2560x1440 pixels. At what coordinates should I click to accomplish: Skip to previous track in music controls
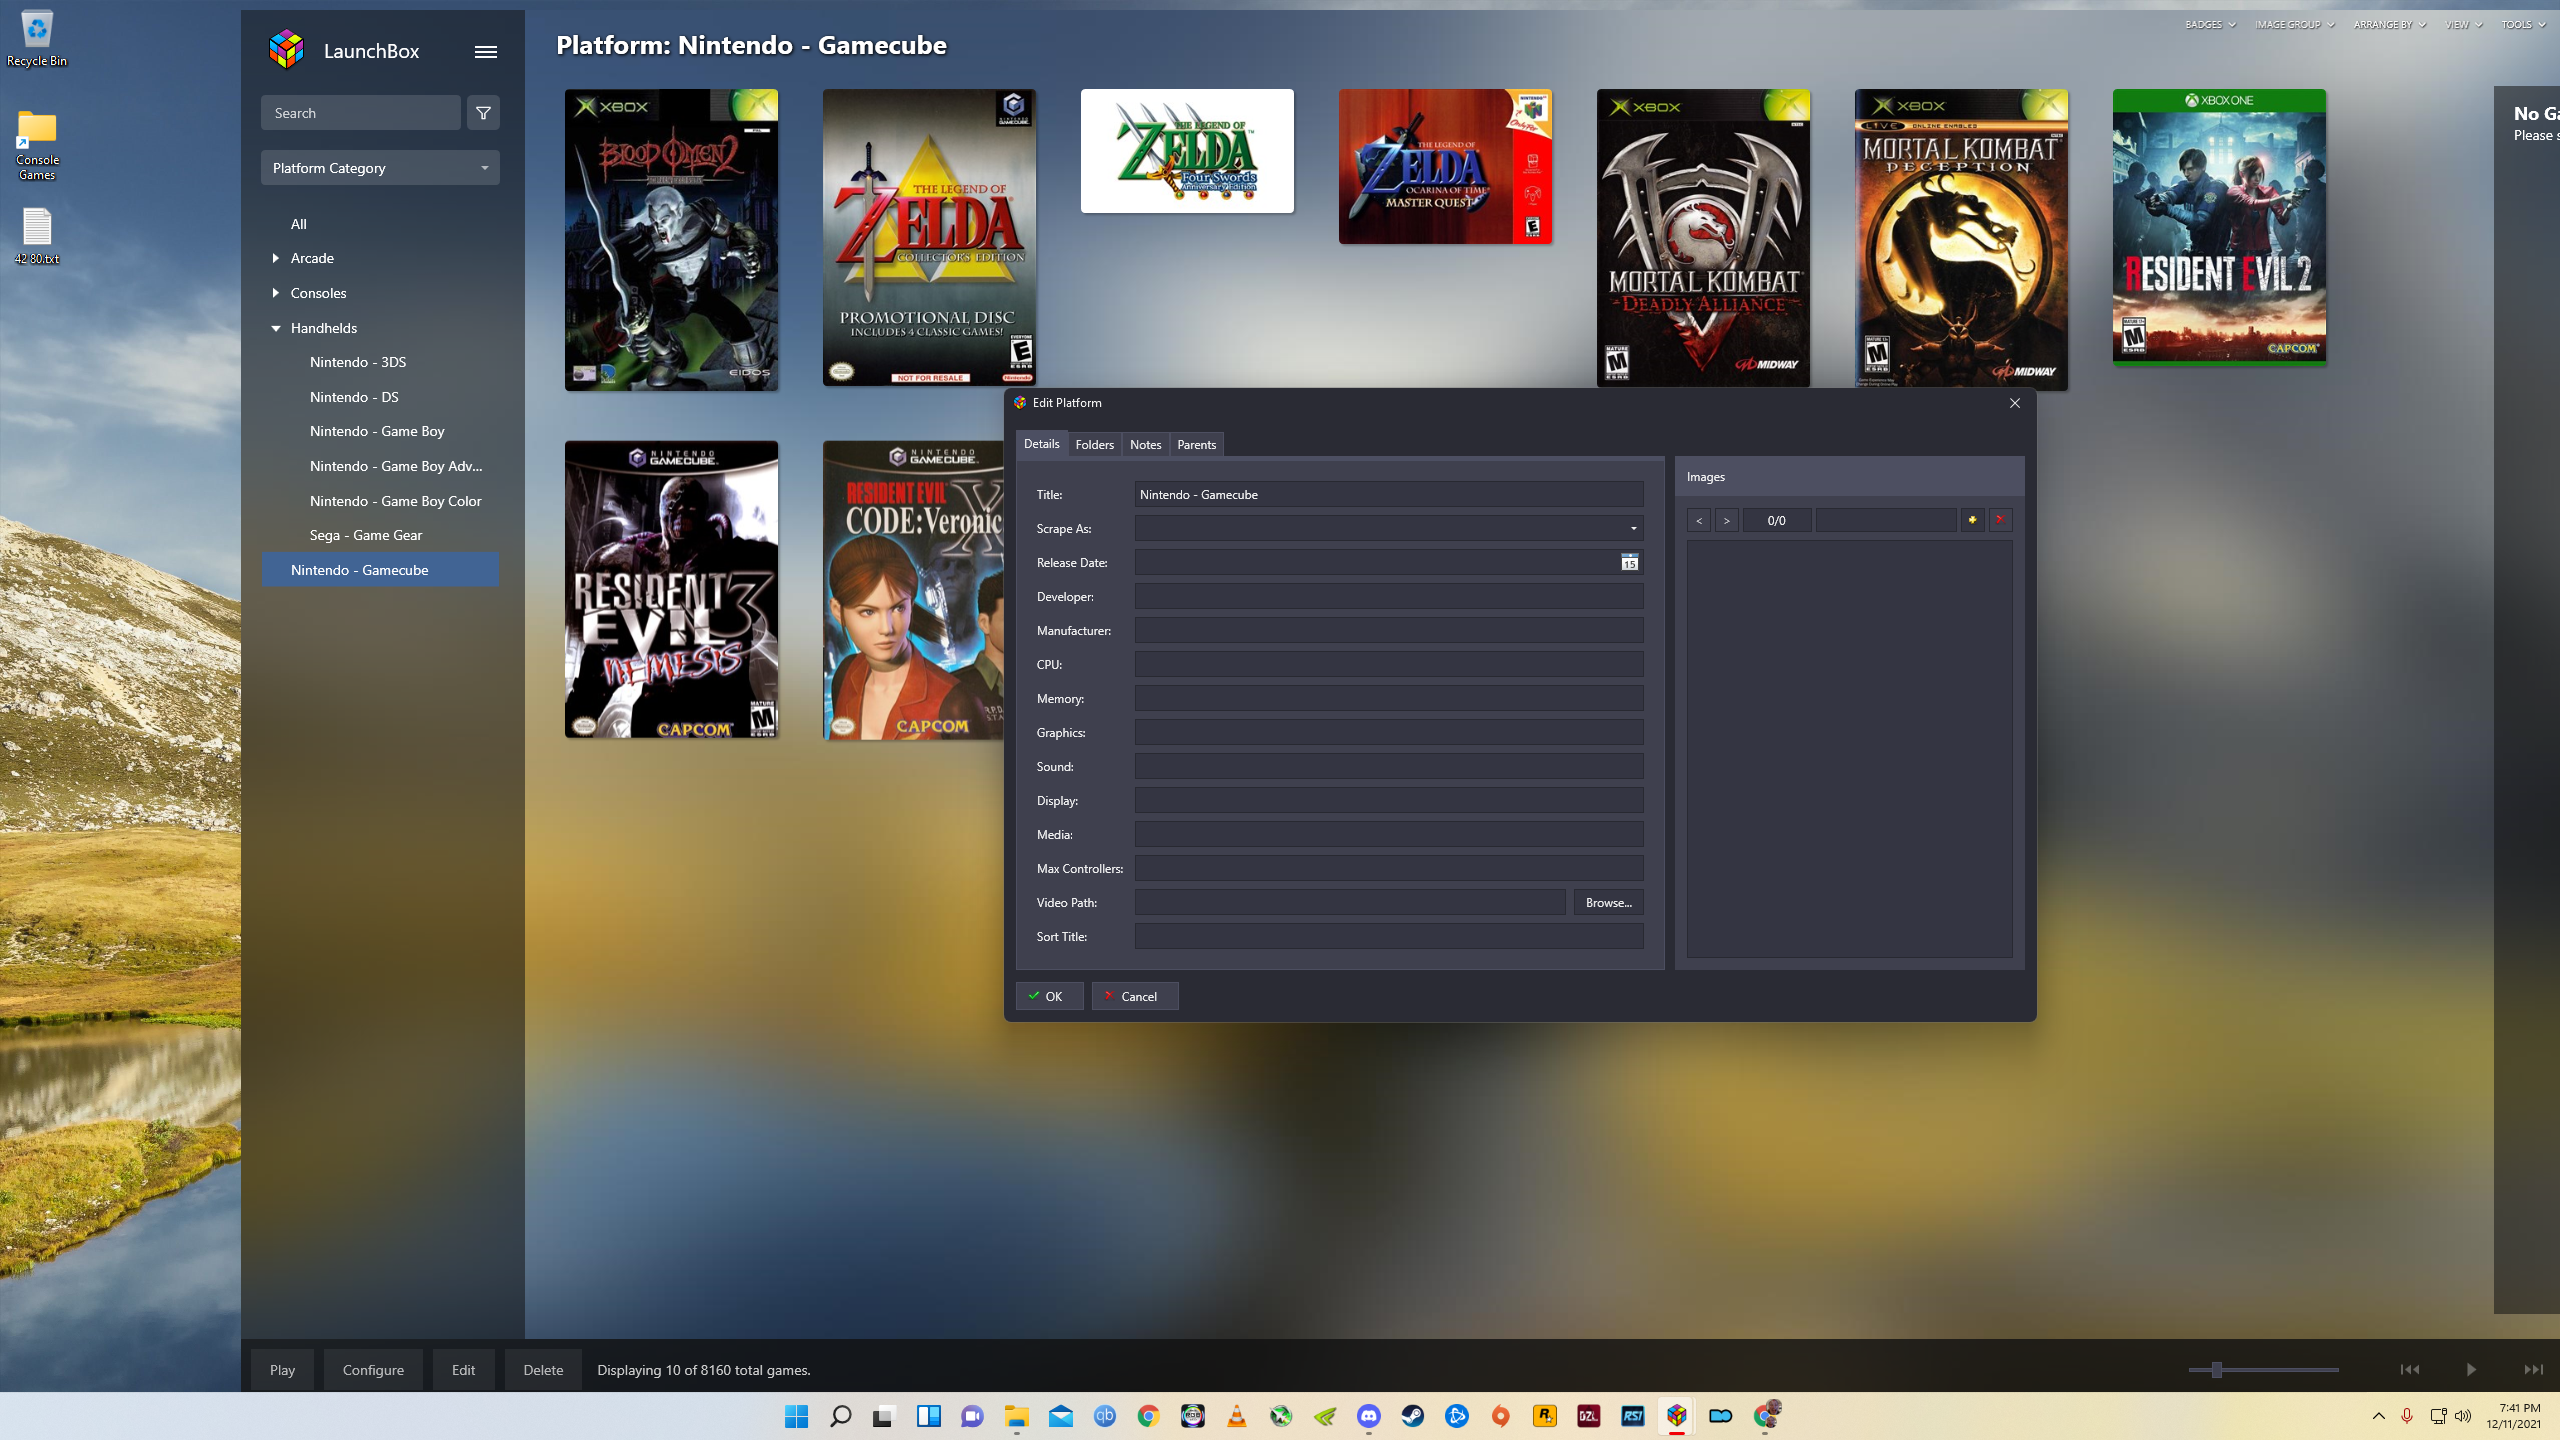coord(2410,1370)
